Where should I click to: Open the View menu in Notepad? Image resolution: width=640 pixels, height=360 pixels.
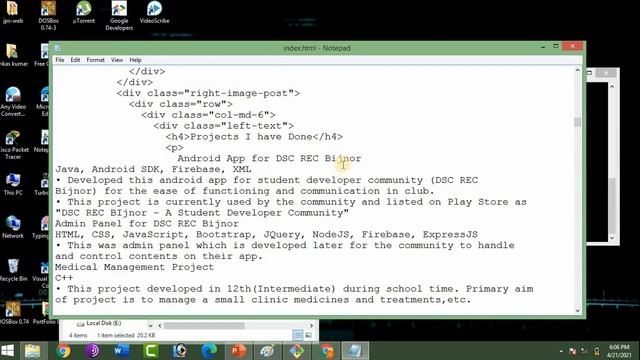(x=117, y=60)
